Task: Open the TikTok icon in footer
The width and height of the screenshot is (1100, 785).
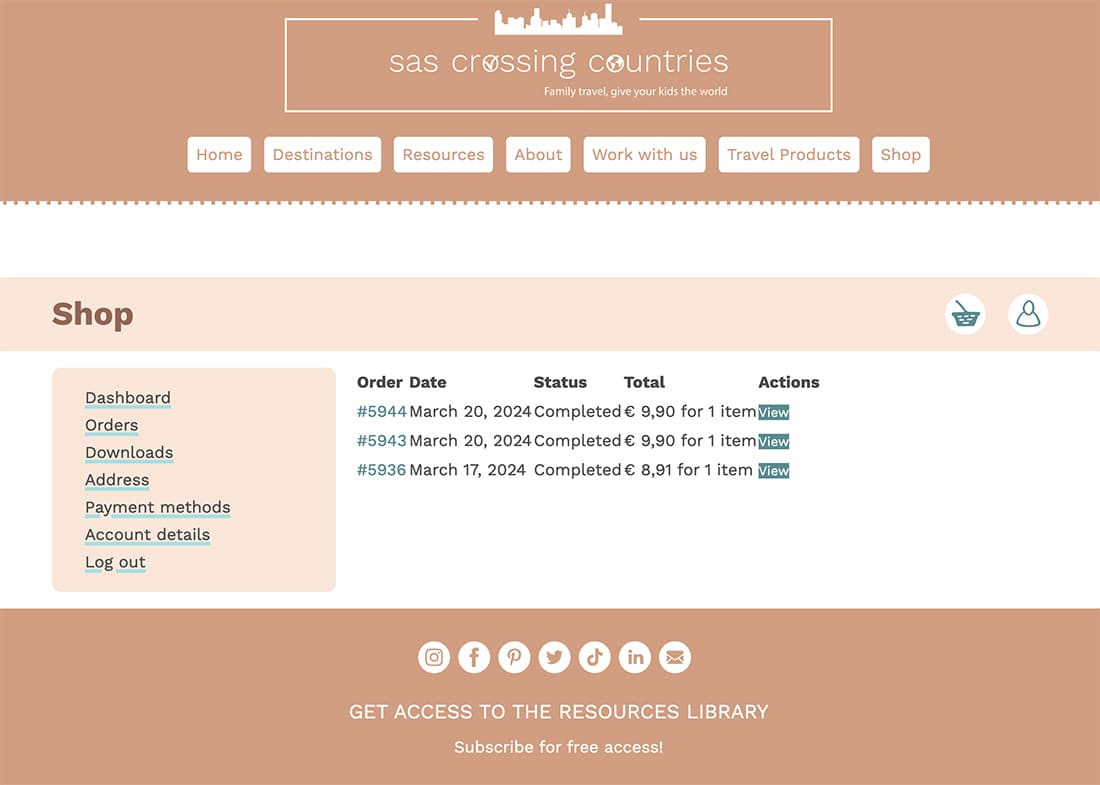Action: (595, 657)
